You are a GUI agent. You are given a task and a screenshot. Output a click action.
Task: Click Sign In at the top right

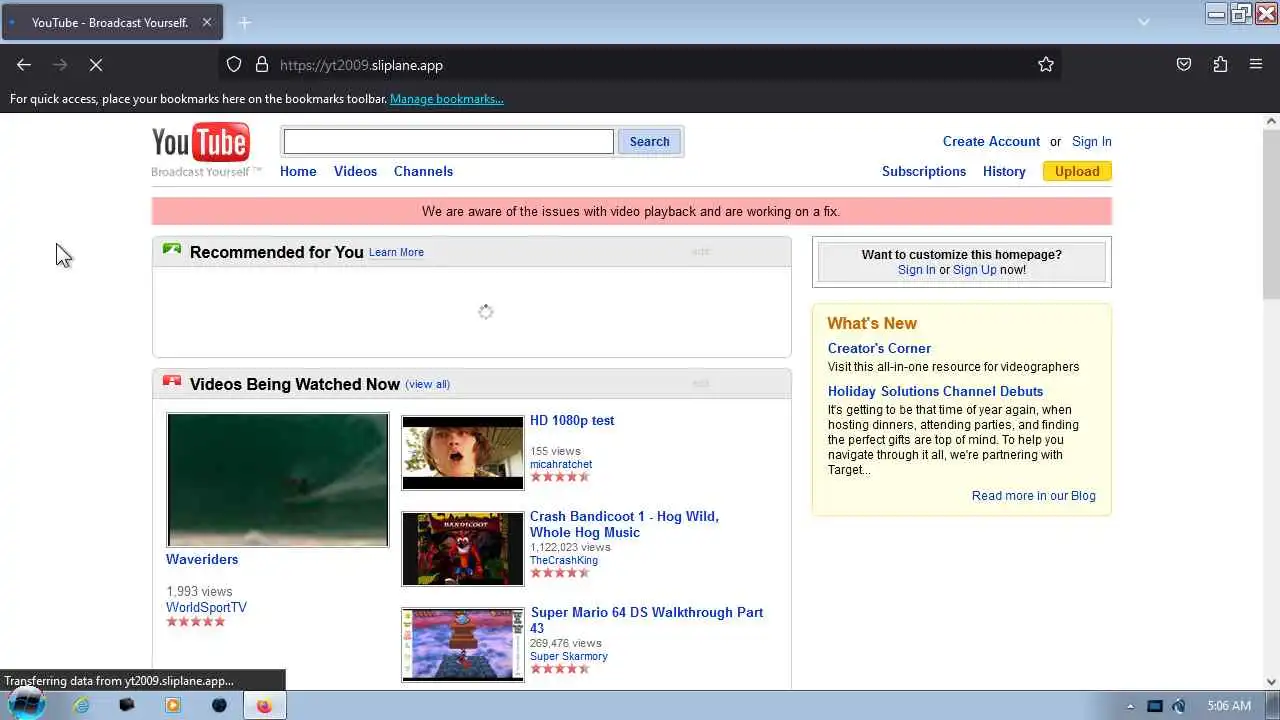[x=1092, y=141]
